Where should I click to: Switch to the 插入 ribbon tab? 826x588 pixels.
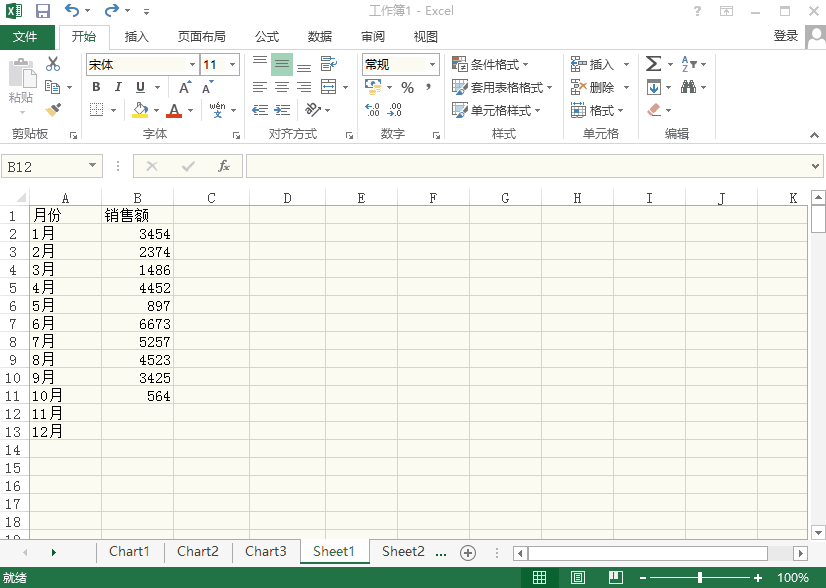pyautogui.click(x=136, y=36)
